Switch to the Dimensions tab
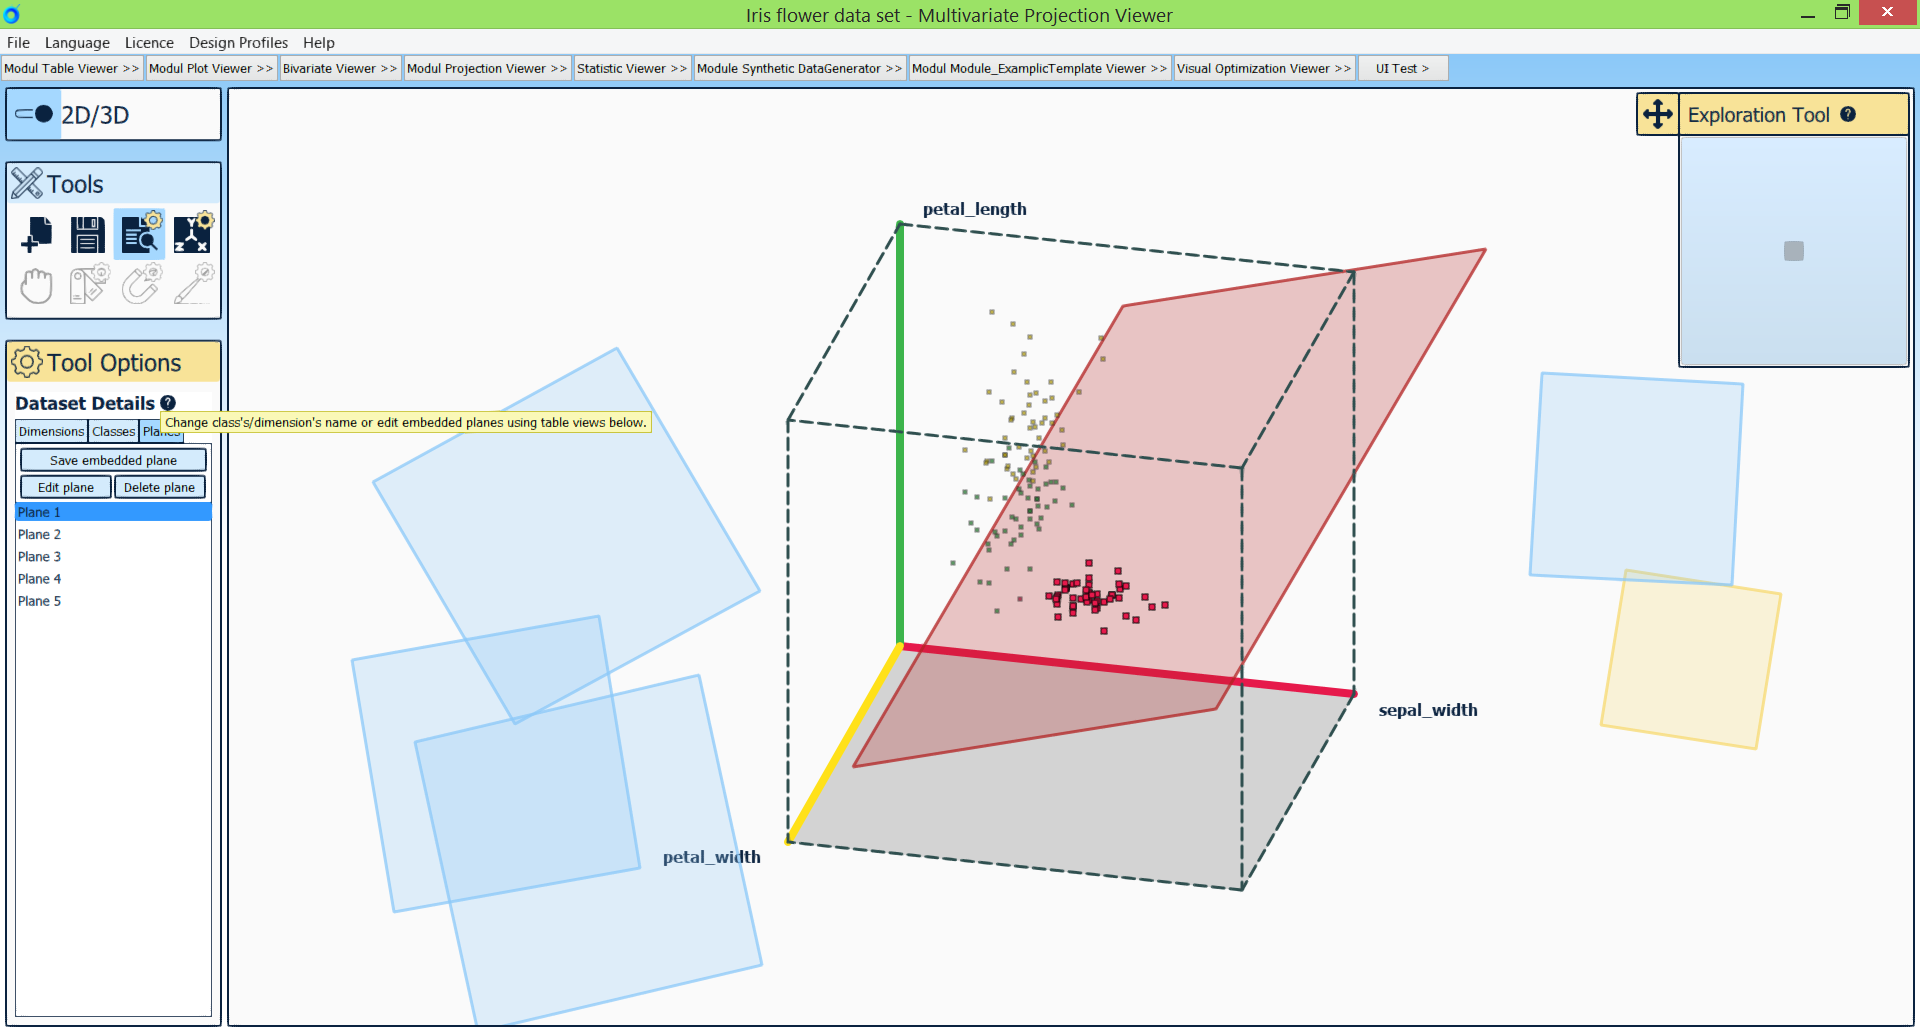1920x1028 pixels. pyautogui.click(x=51, y=432)
